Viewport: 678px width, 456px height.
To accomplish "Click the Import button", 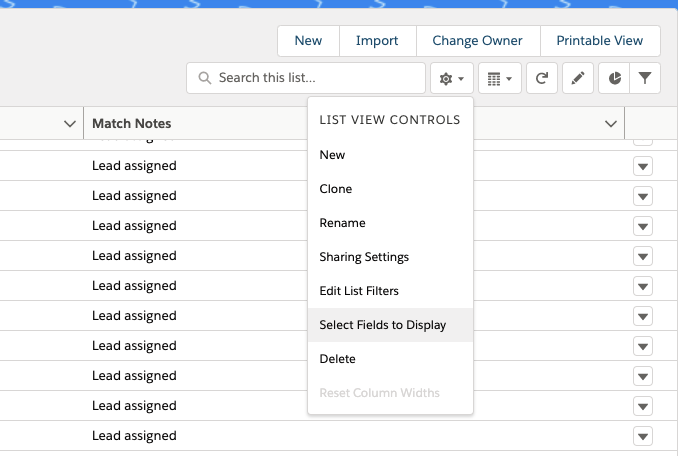I will point(377,41).
